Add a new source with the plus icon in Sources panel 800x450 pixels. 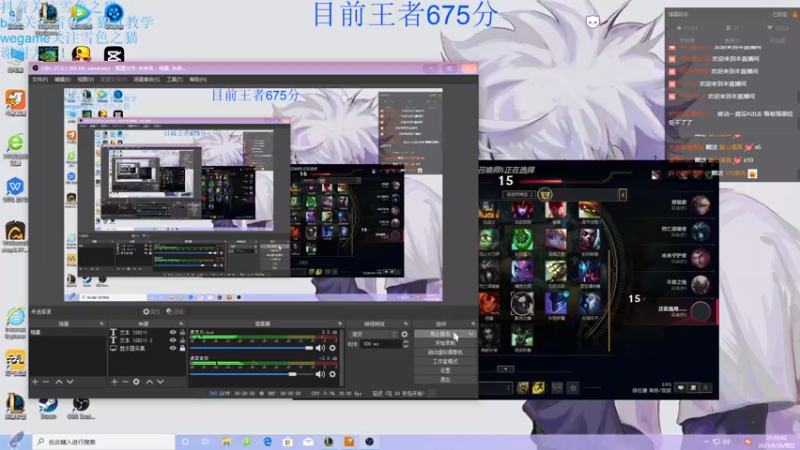(x=114, y=382)
